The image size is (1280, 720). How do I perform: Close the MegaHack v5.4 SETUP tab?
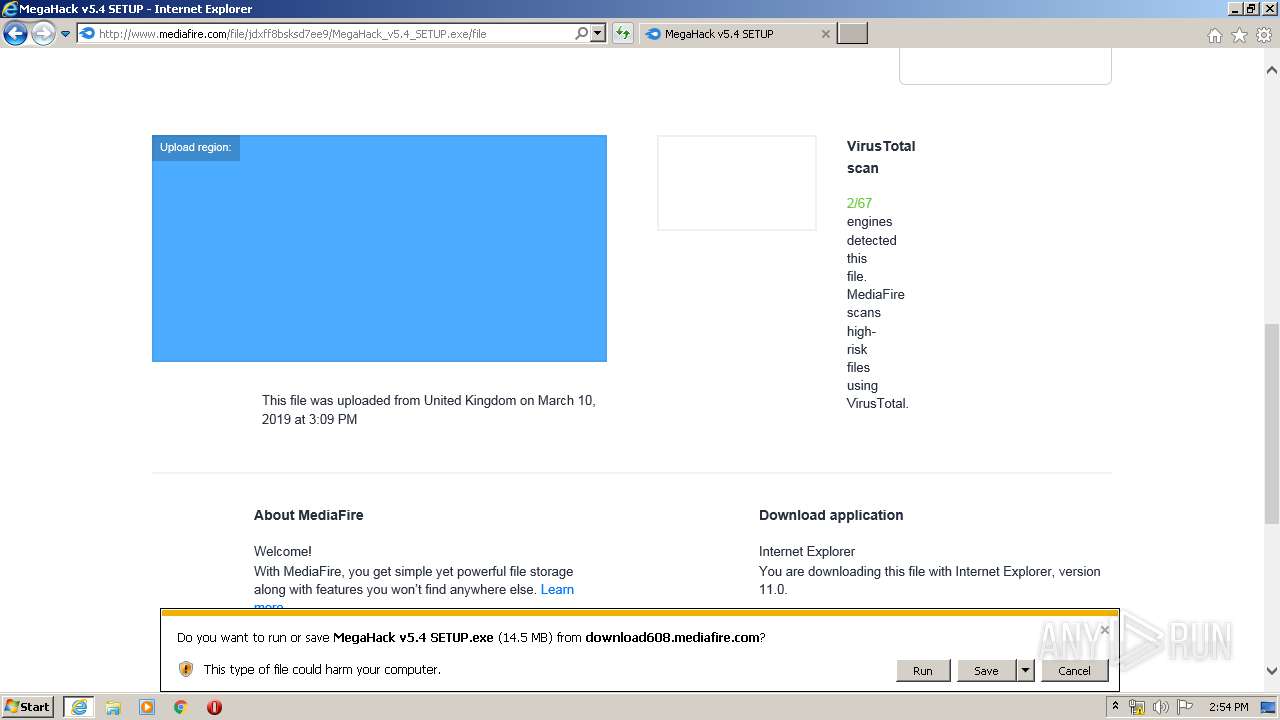tap(825, 34)
